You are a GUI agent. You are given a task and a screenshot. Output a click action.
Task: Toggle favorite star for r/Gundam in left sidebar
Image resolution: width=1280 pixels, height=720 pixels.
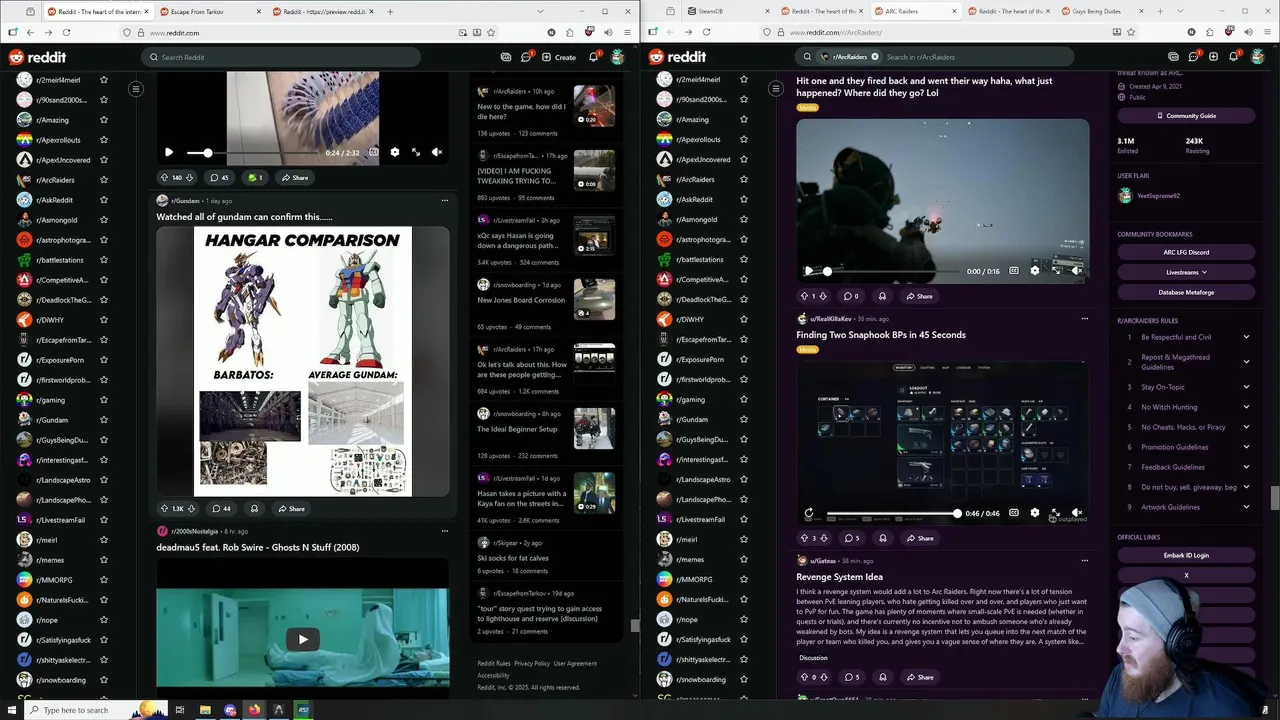coord(103,420)
